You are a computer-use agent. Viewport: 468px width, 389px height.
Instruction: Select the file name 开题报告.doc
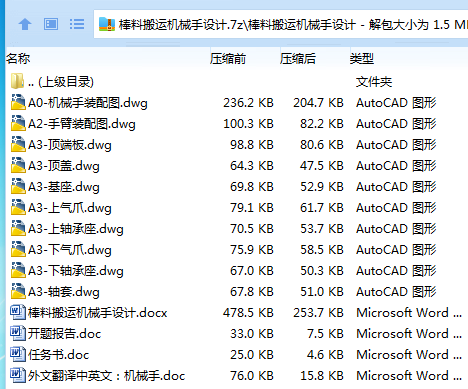tap(64, 334)
